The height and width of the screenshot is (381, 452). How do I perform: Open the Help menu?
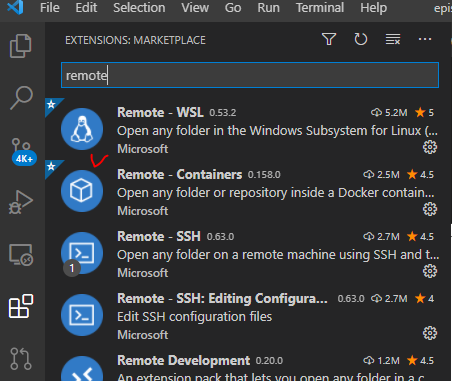[x=373, y=7]
